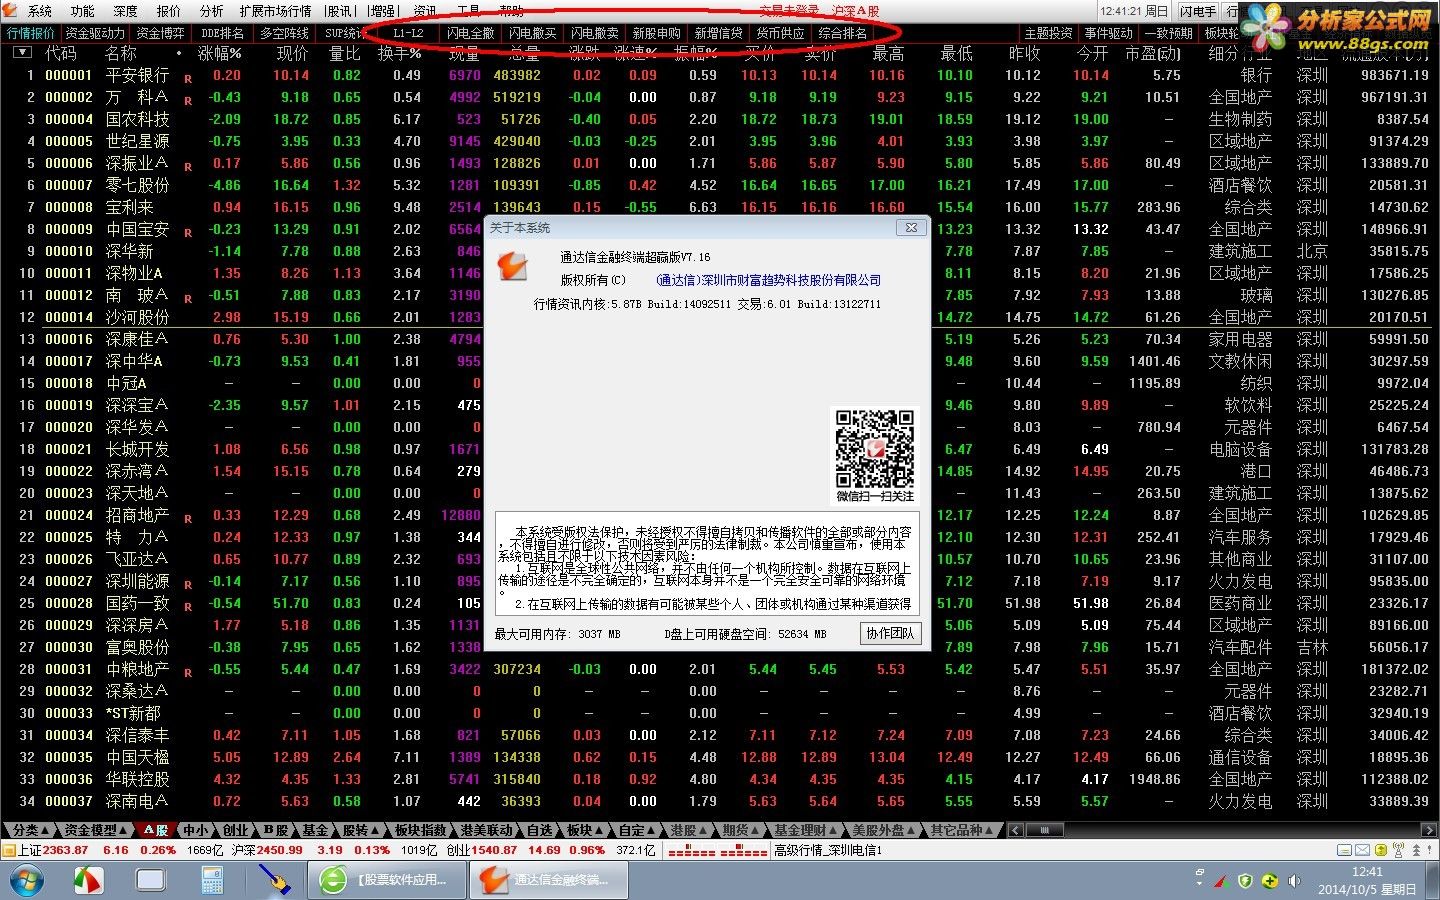This screenshot has height=900, width=1440.
Task: Open the mail envelope icon in status bar
Action: (x=1362, y=850)
